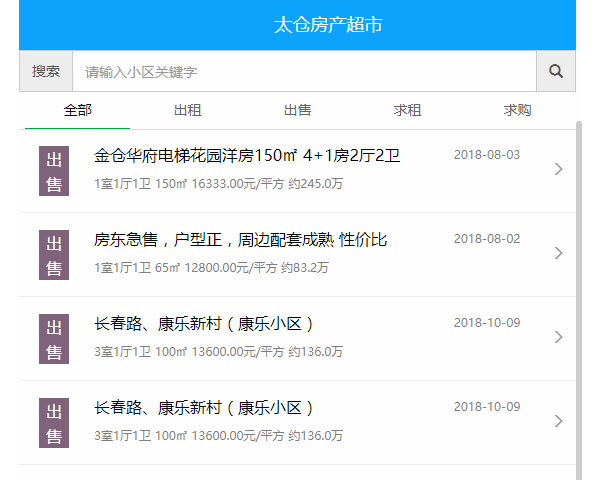Click the 出售 badge on 金仓华府 listing
The height and width of the screenshot is (480, 600).
tap(54, 171)
